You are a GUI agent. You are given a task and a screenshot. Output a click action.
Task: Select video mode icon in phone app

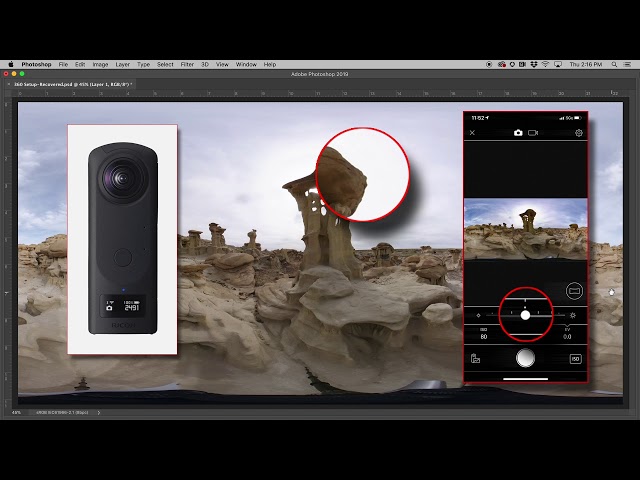(x=533, y=133)
